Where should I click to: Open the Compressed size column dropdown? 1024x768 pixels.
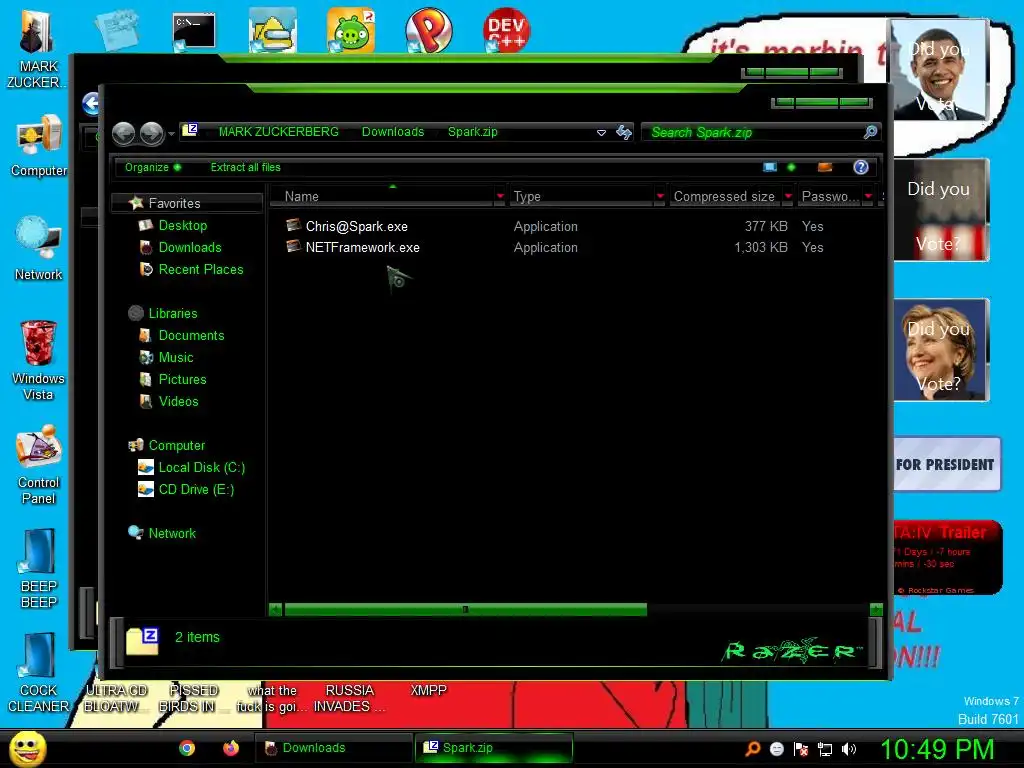[788, 196]
